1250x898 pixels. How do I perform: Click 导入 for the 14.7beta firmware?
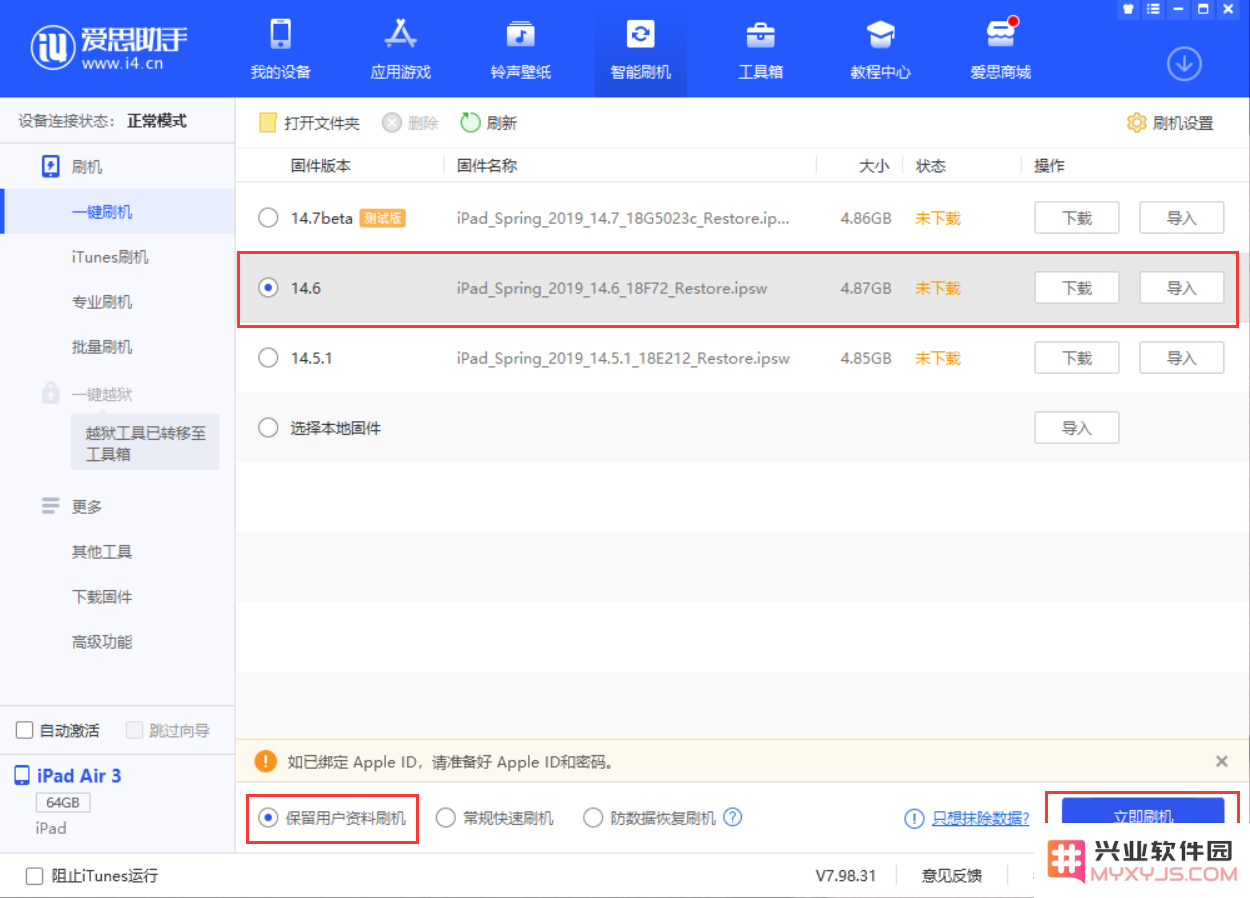coord(1182,218)
